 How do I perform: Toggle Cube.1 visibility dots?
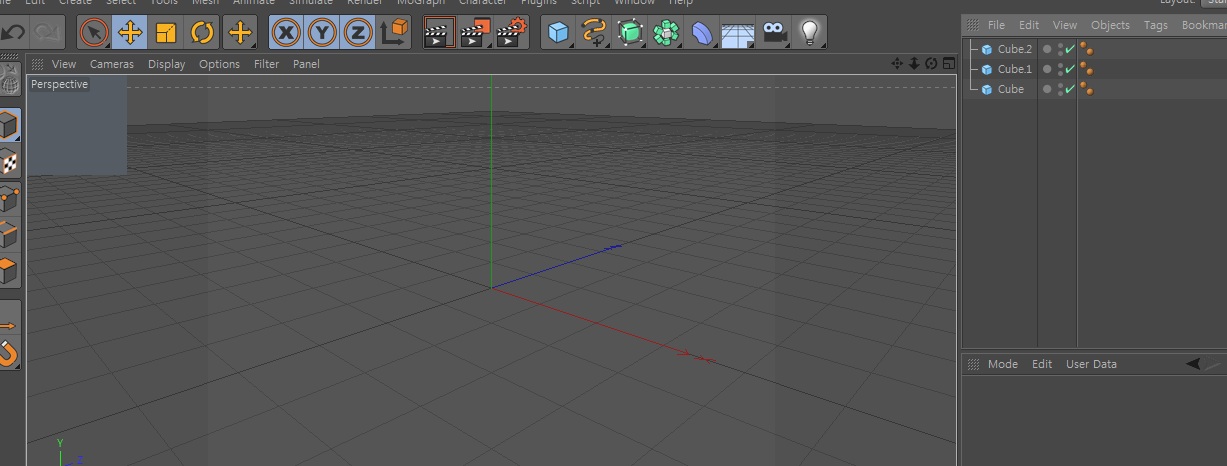click(1060, 69)
